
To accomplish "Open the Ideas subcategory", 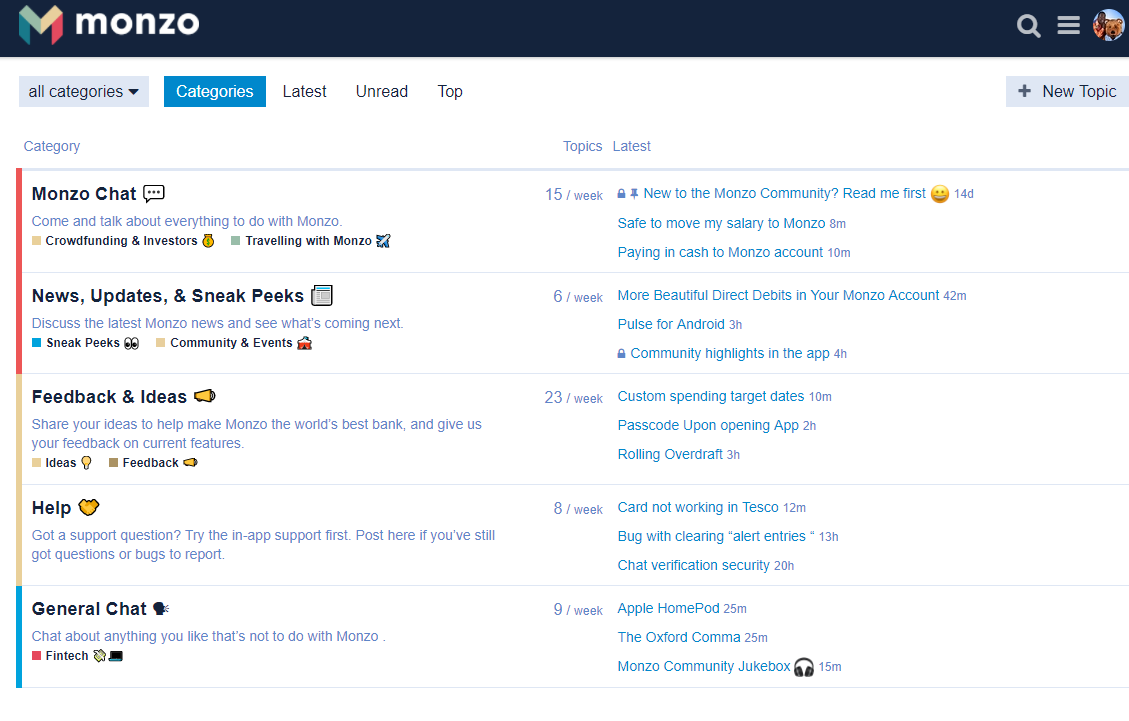I will tap(60, 462).
